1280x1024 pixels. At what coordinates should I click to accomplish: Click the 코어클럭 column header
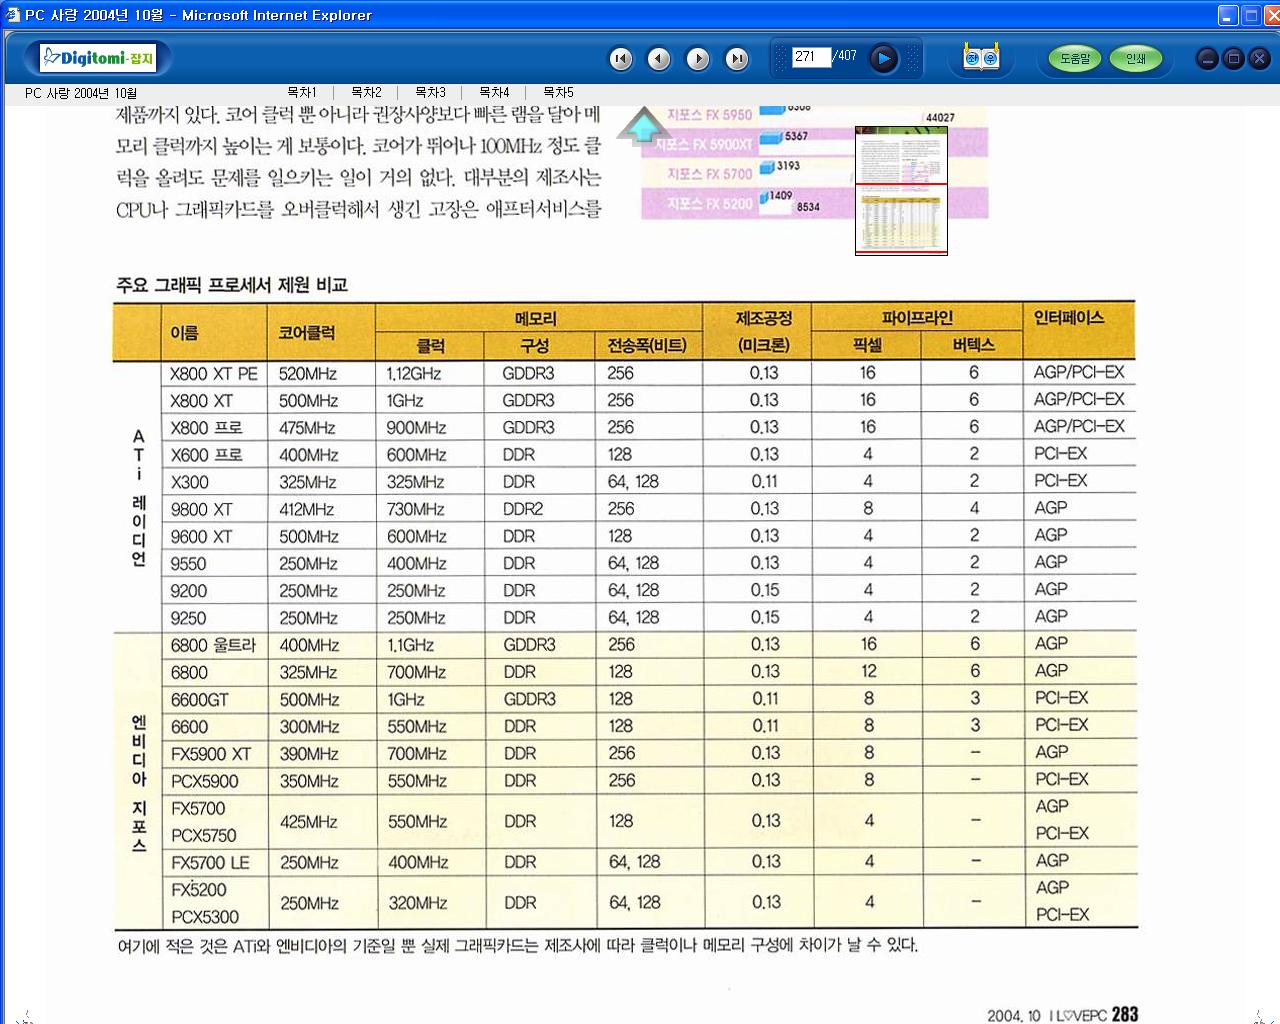pyautogui.click(x=307, y=332)
